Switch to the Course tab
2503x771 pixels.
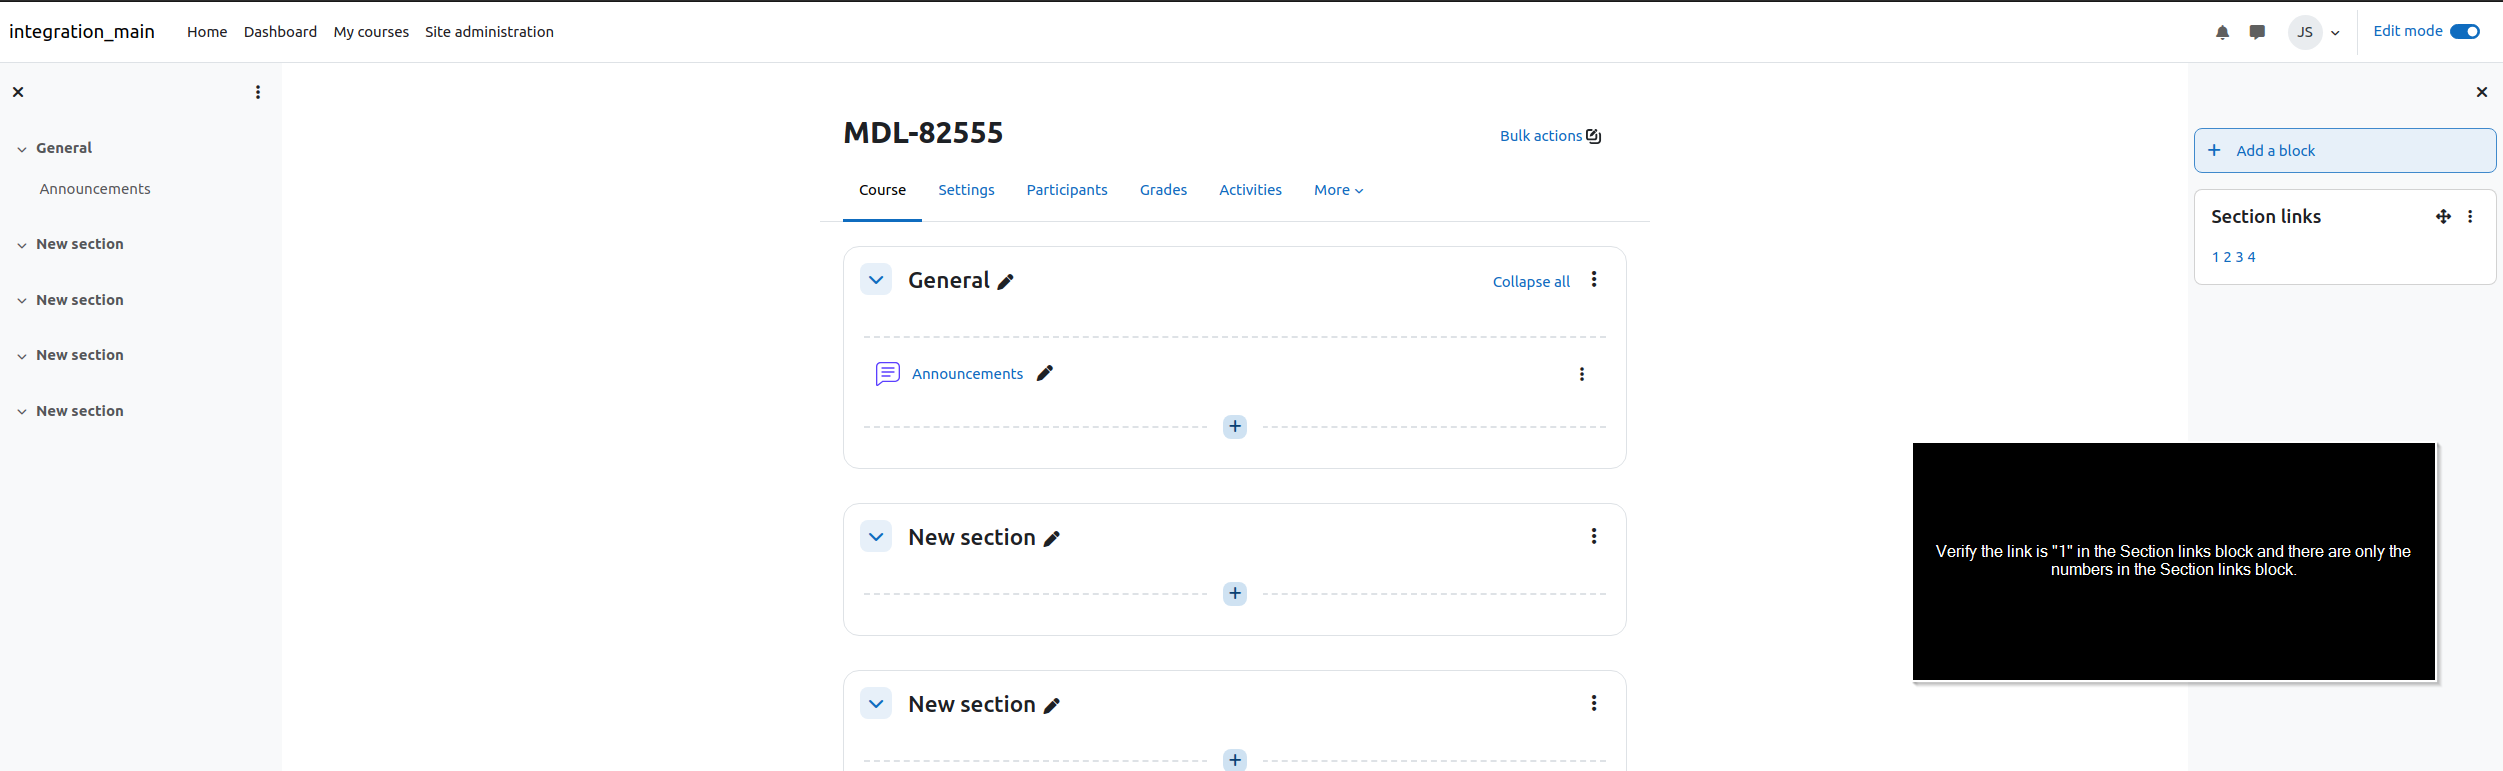[882, 190]
